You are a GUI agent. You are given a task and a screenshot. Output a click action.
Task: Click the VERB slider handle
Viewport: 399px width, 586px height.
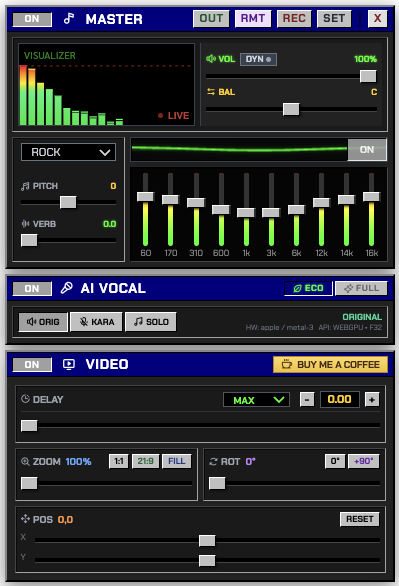click(x=29, y=240)
